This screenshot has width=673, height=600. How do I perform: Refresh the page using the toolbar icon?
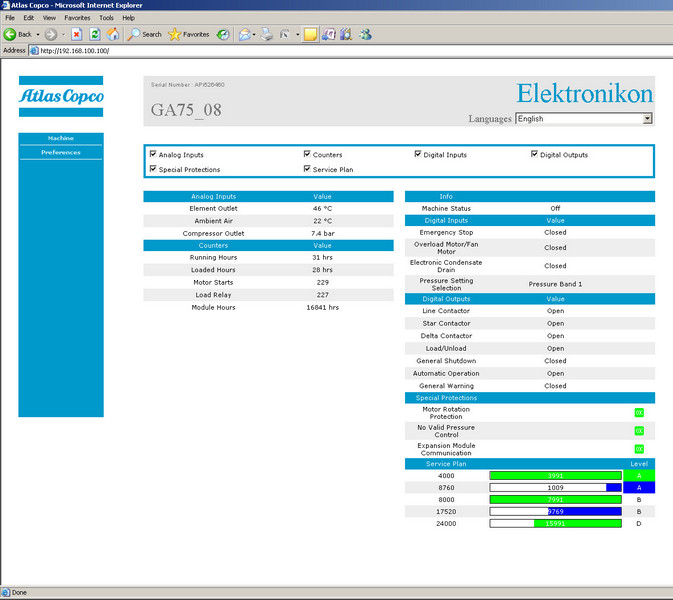(x=95, y=34)
